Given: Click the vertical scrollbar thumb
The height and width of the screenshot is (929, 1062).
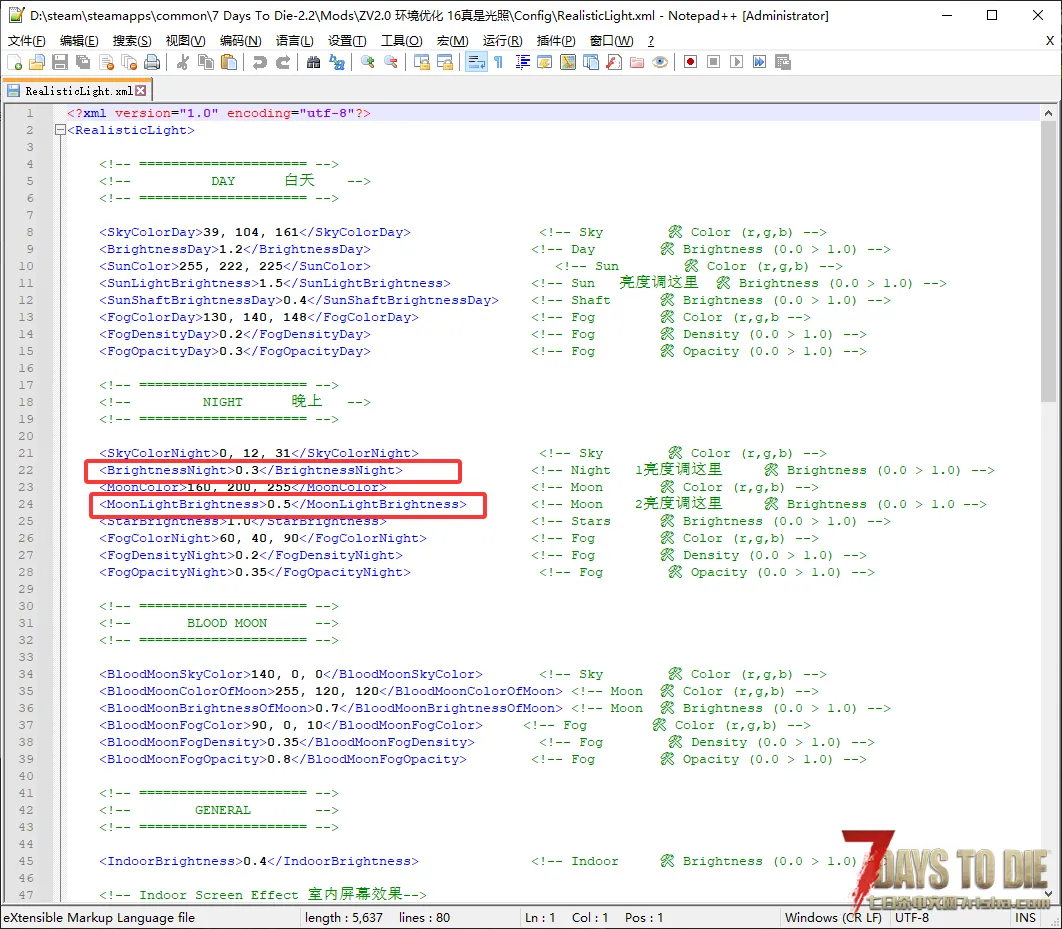Looking at the screenshot, I should [1048, 260].
